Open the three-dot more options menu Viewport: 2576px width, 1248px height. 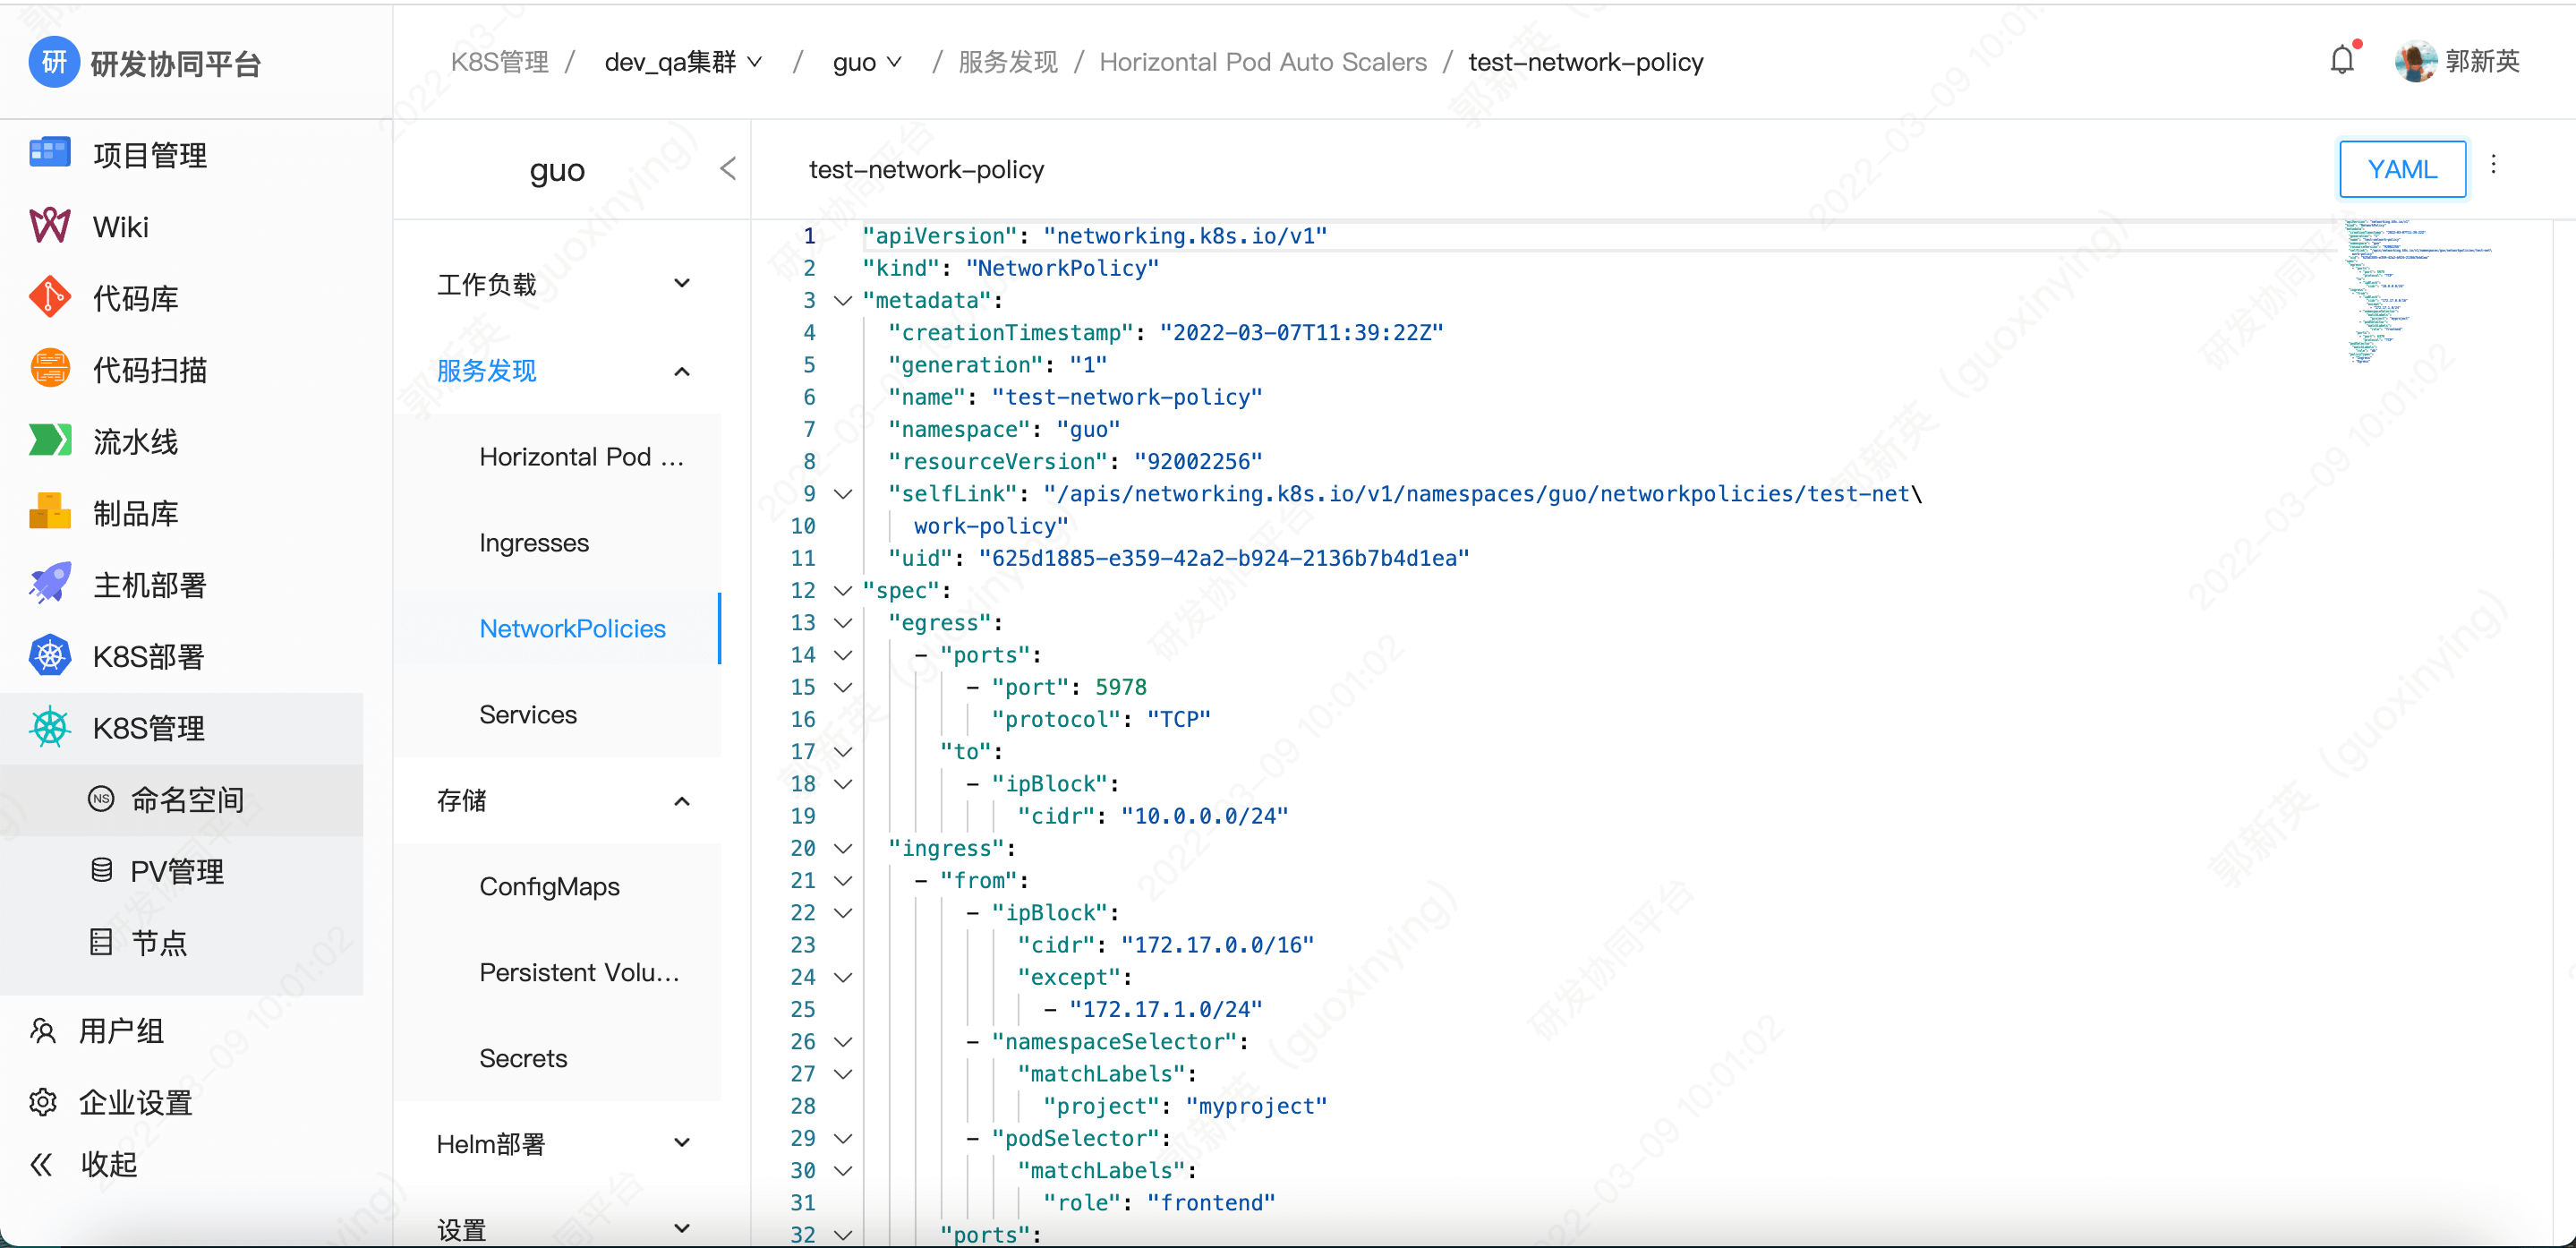click(x=2493, y=165)
